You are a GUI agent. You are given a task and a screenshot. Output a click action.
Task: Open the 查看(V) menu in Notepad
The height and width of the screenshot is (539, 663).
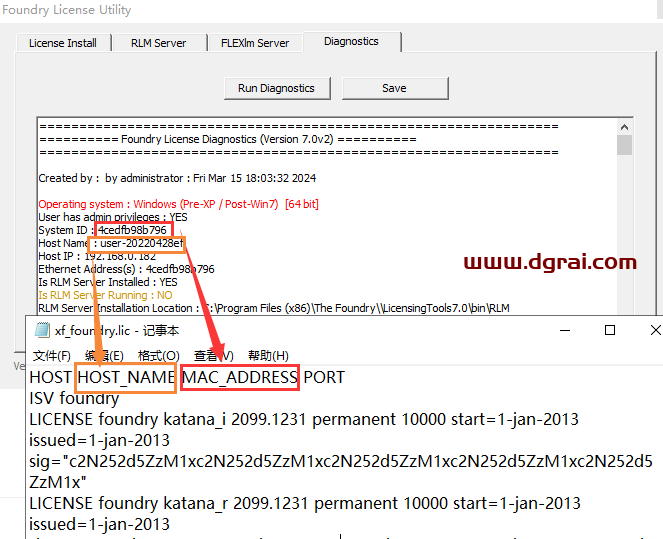tap(213, 356)
